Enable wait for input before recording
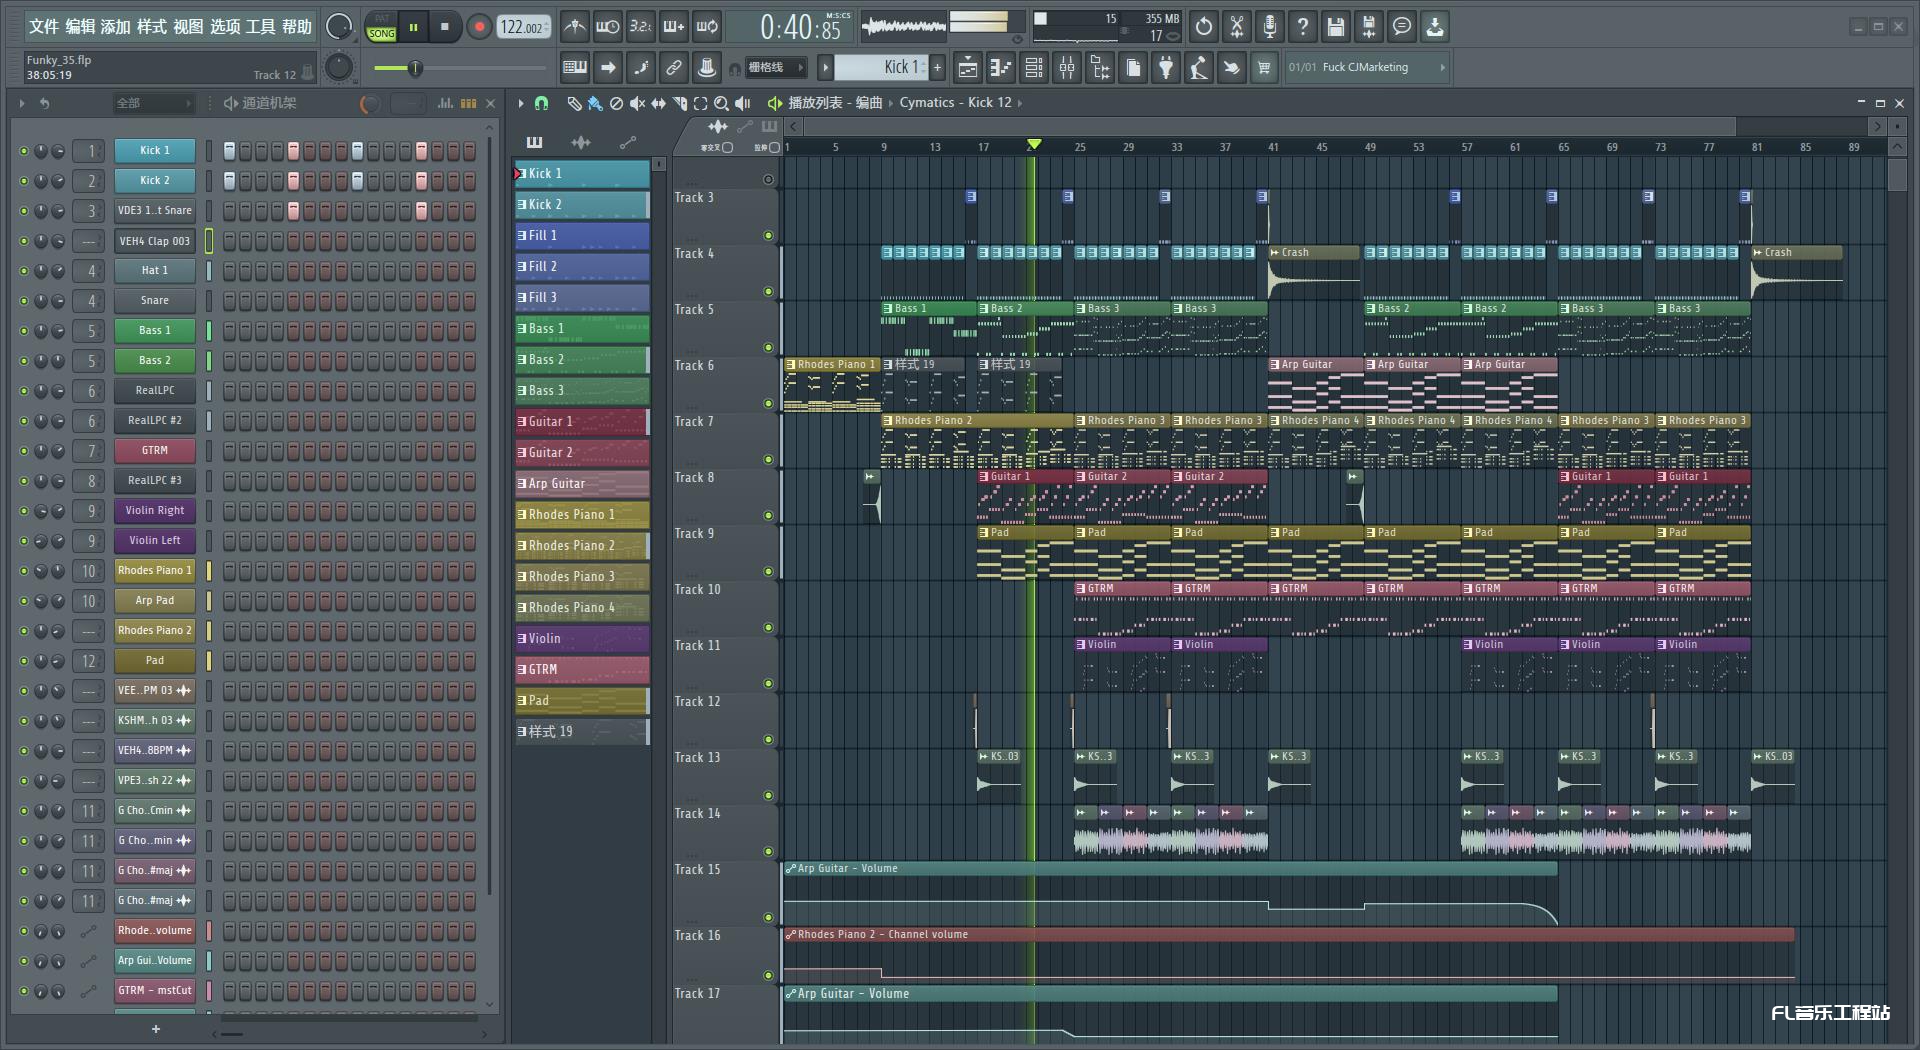The width and height of the screenshot is (1920, 1050). click(607, 27)
